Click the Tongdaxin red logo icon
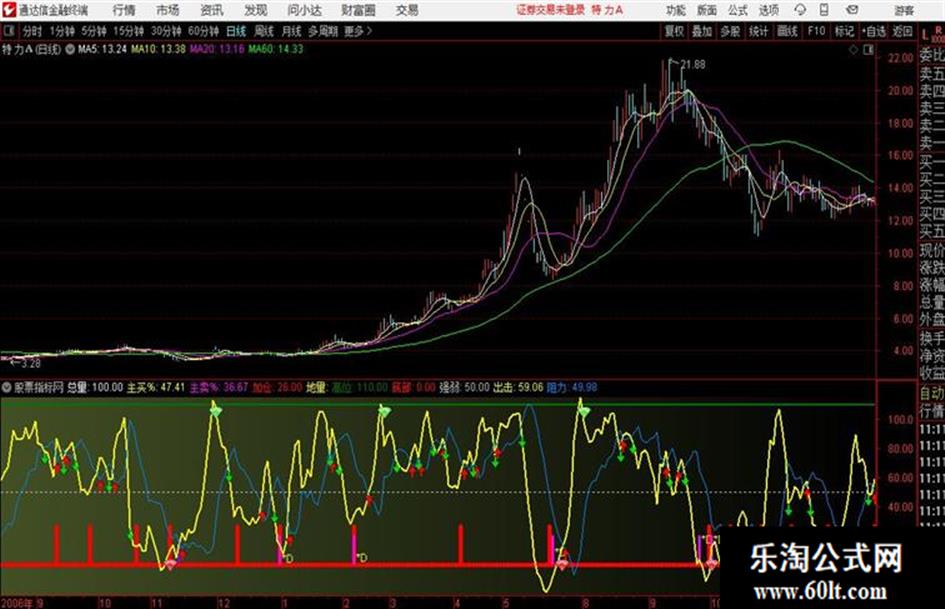The height and width of the screenshot is (609, 945). coord(9,10)
